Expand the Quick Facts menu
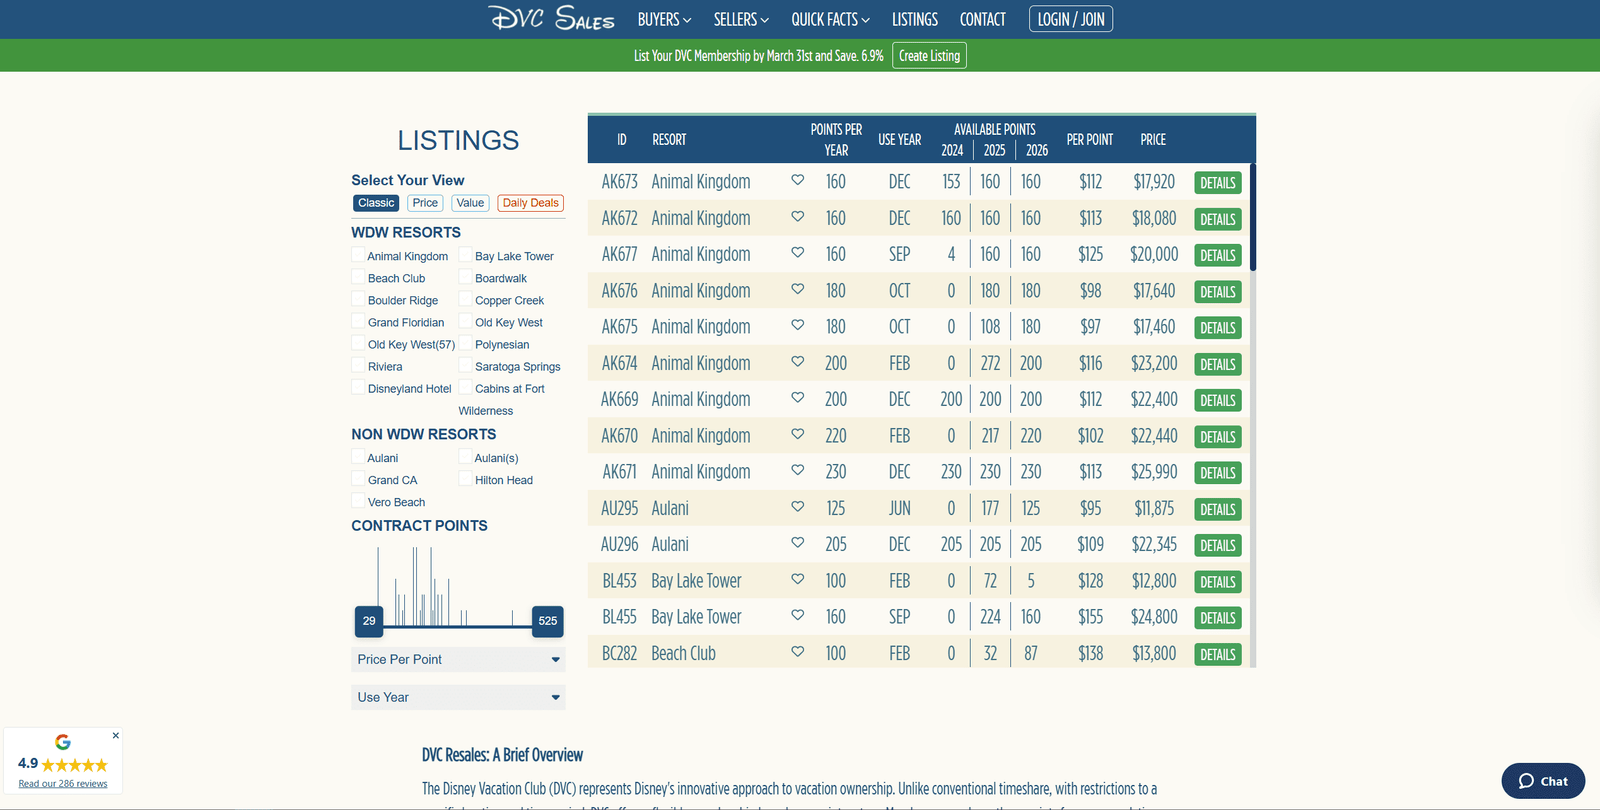 [x=830, y=19]
